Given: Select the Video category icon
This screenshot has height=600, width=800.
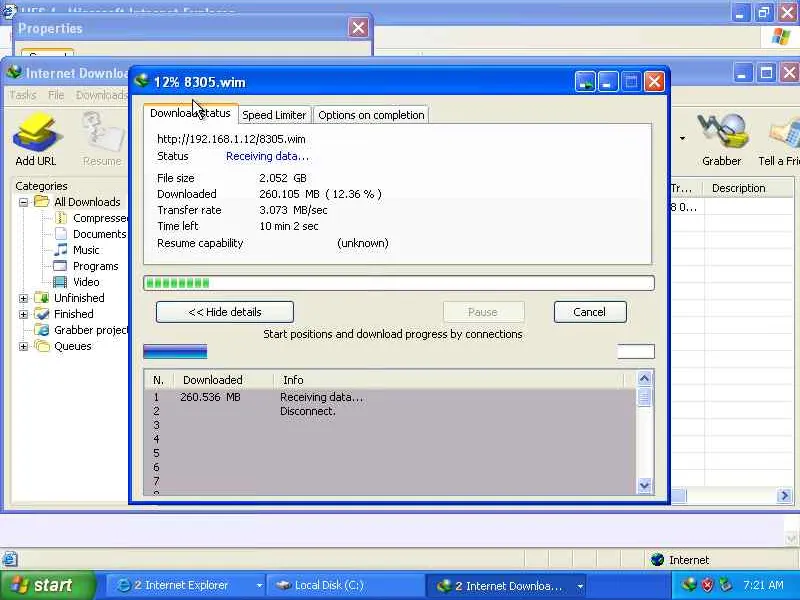Looking at the screenshot, I should [x=61, y=282].
